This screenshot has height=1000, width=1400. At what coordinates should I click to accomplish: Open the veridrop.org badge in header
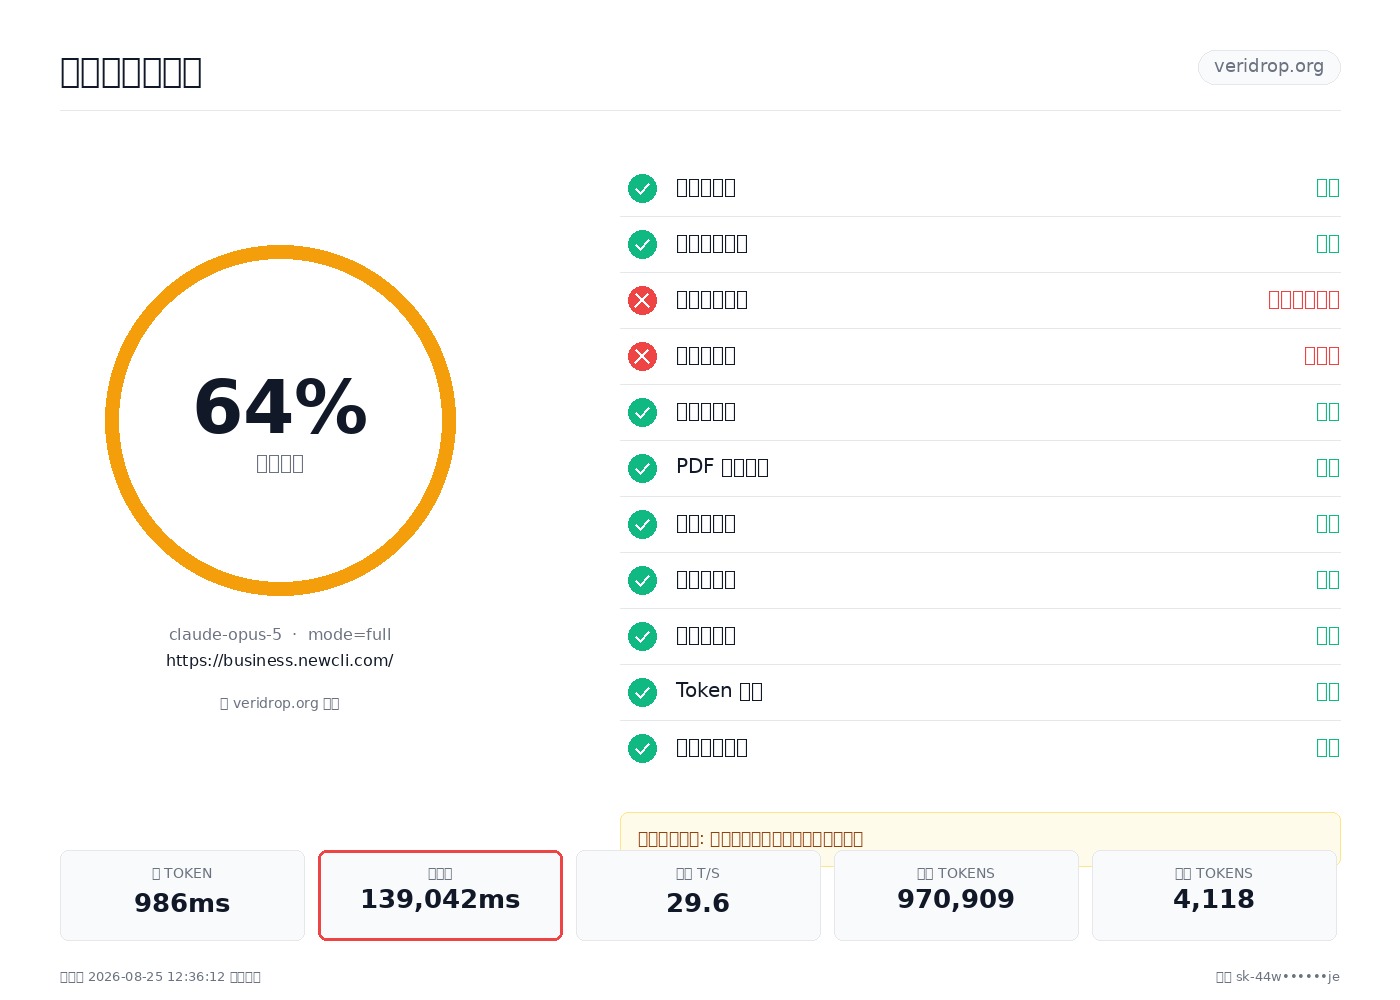(1269, 67)
